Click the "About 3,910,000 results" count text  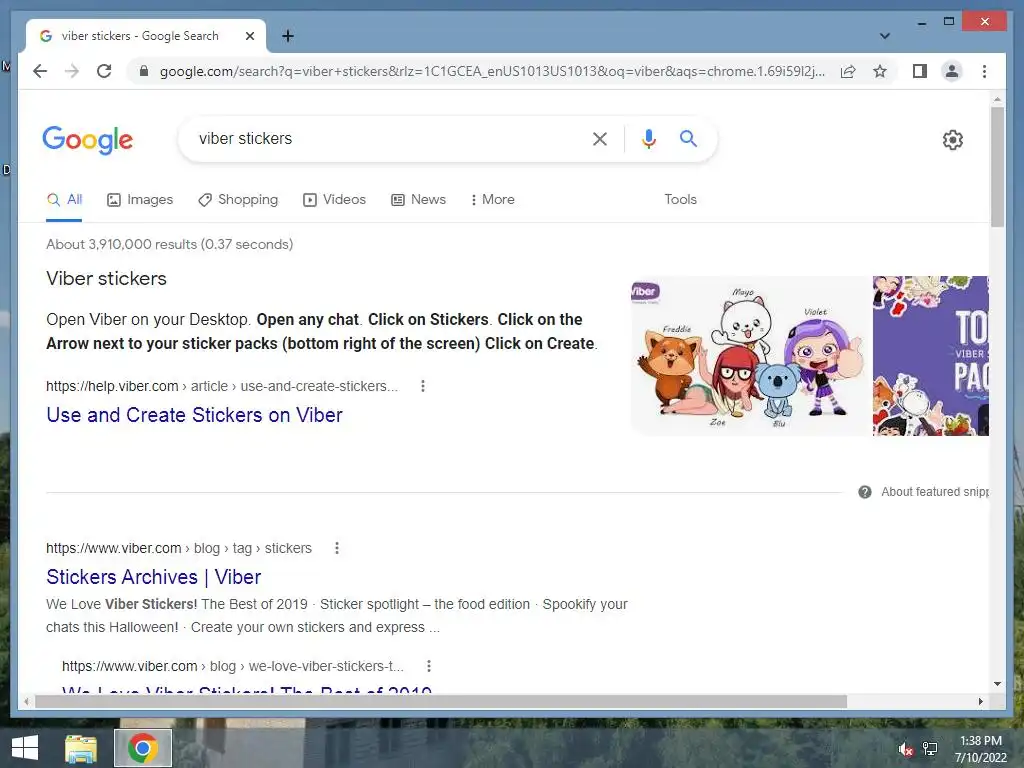tap(169, 244)
